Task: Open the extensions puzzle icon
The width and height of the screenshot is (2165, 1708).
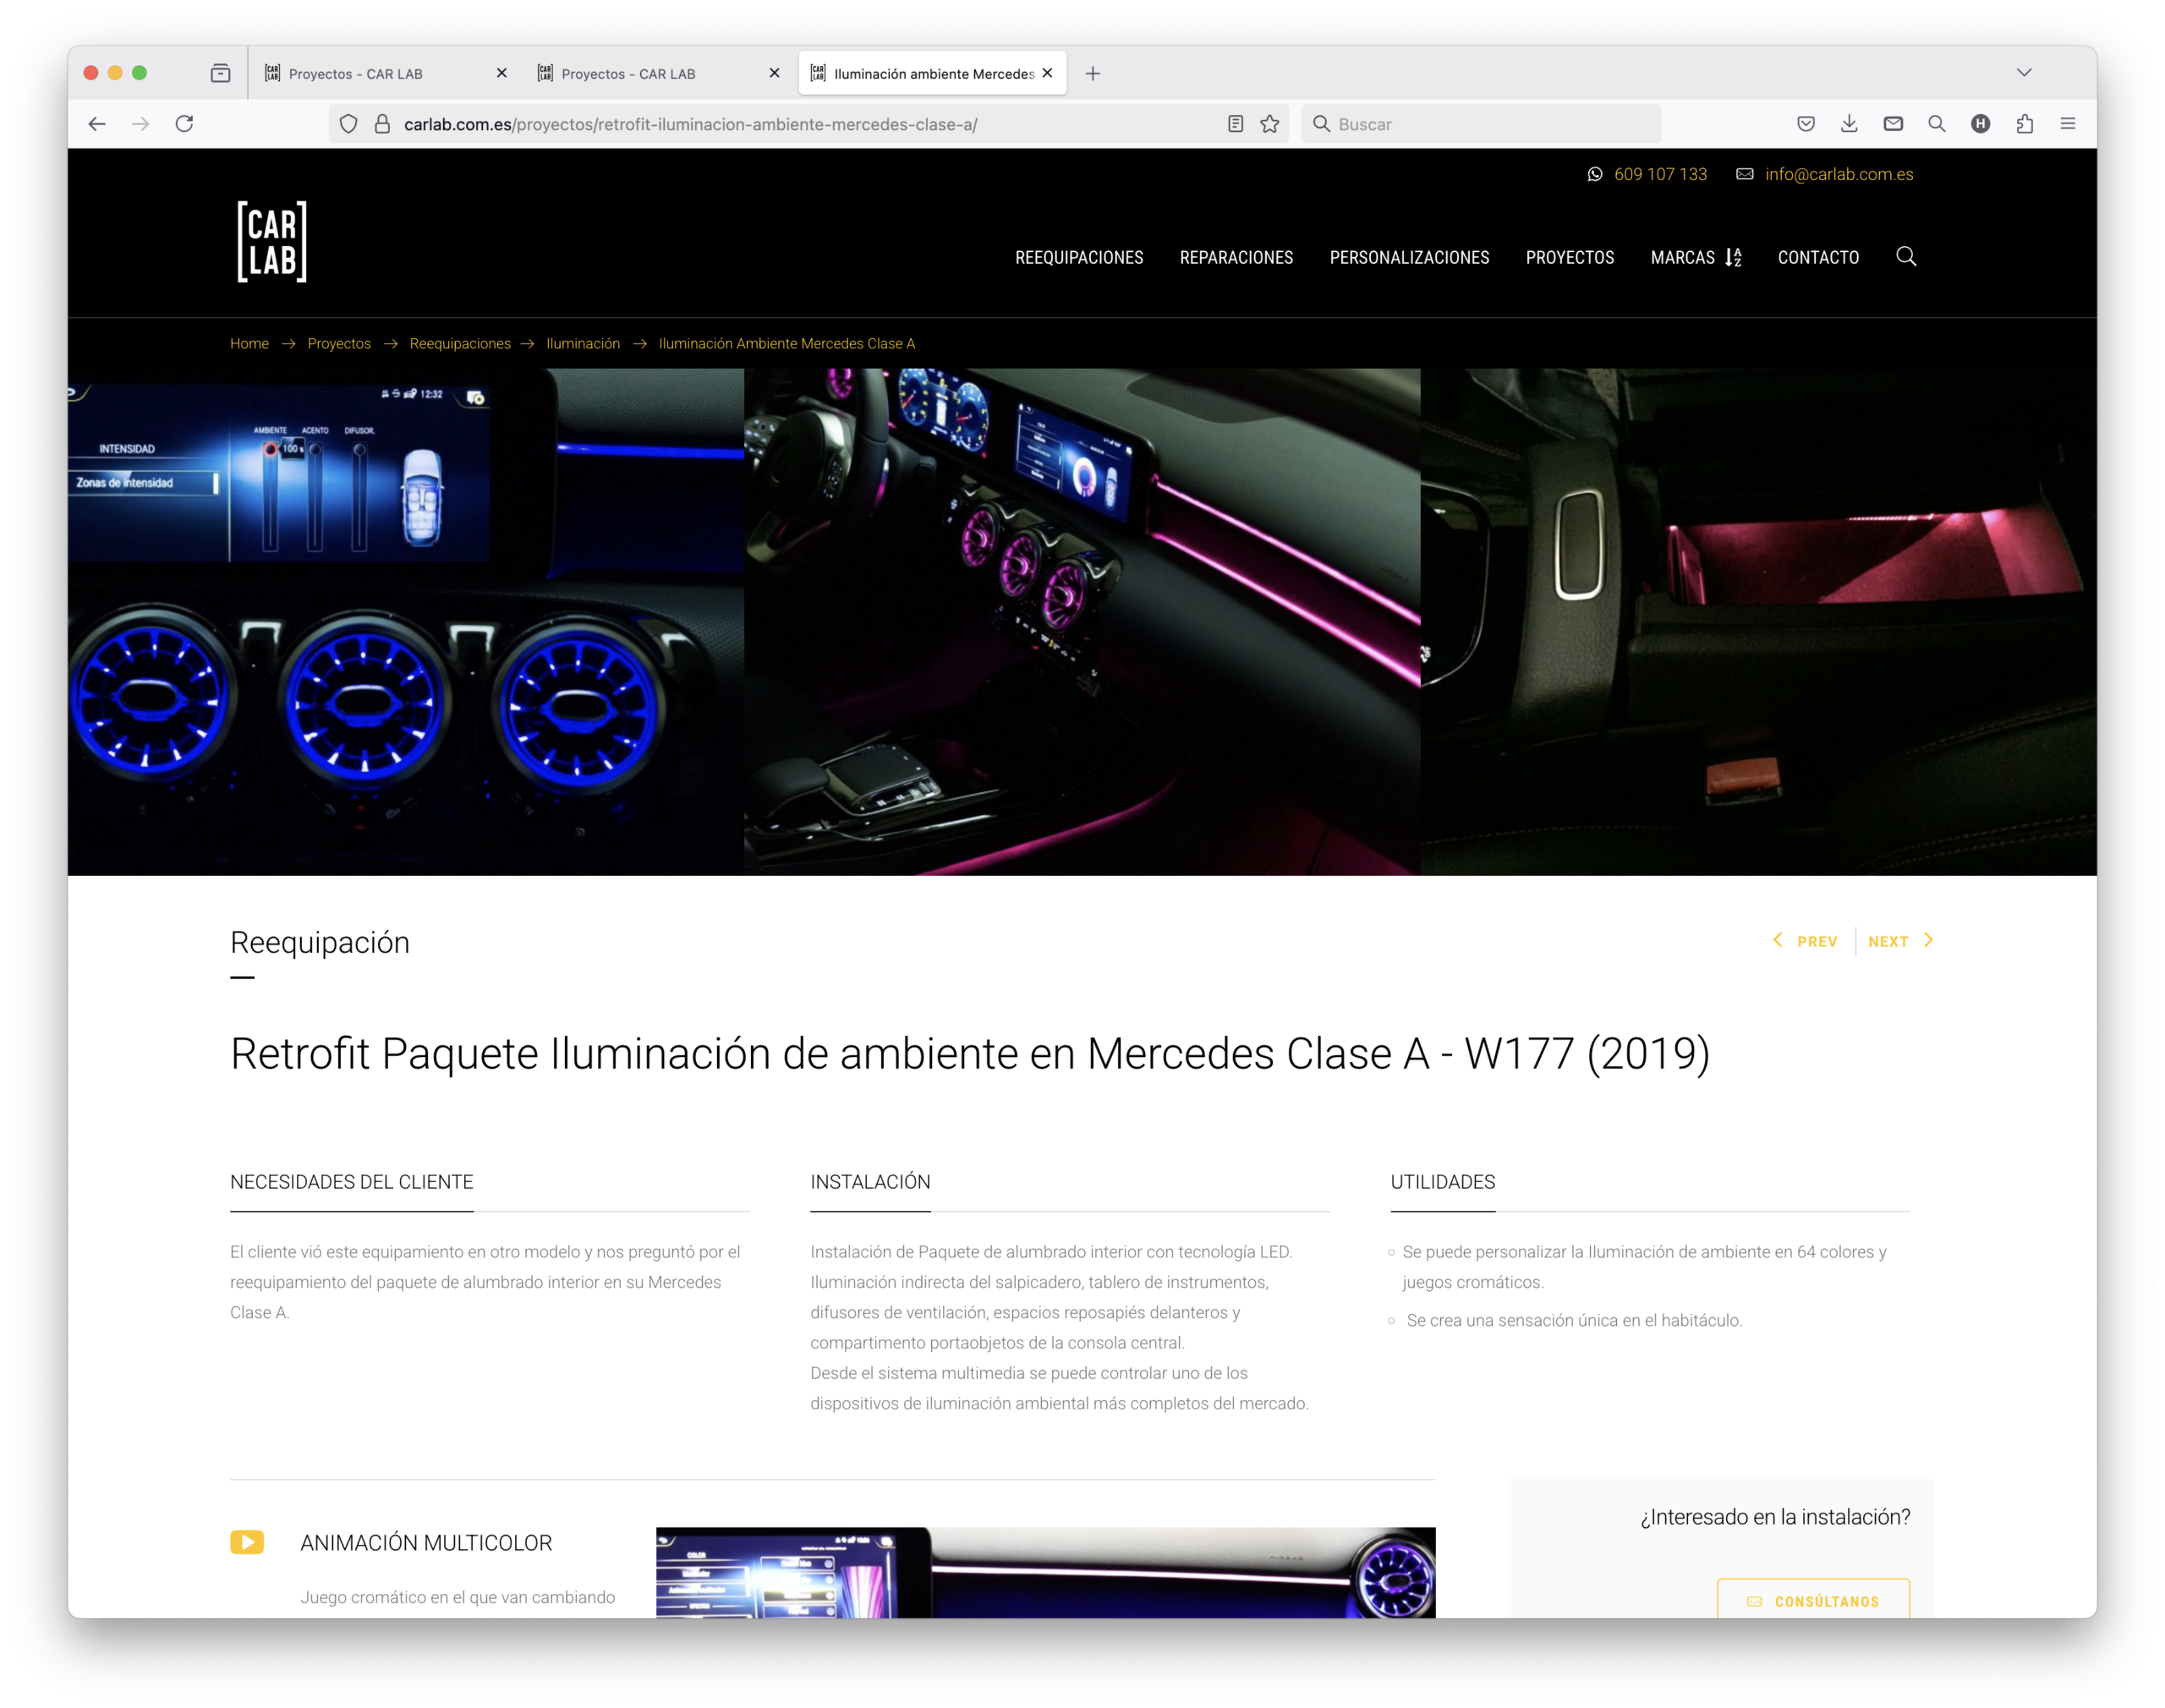Action: [2025, 124]
